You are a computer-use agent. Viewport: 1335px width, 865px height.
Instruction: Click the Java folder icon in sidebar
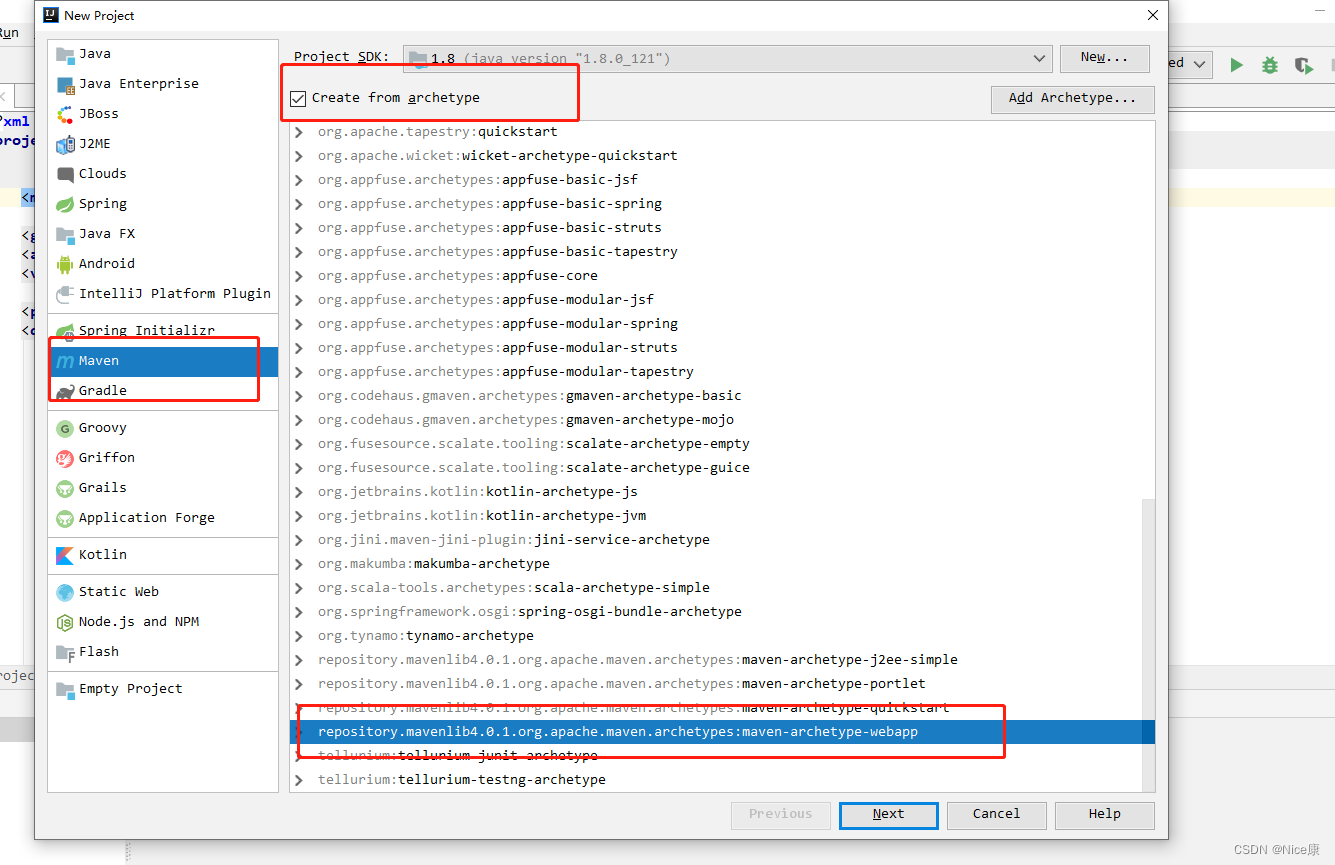tap(65, 54)
